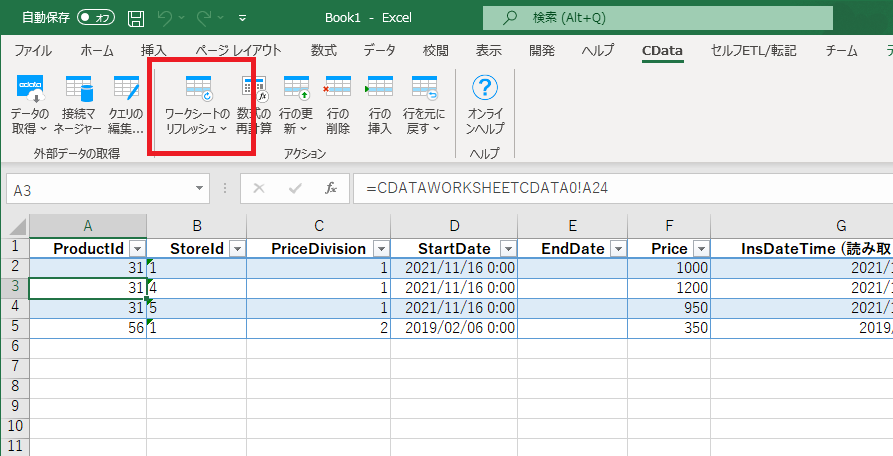Screen dimensions: 893x456
Task: Click the InsDateTime column header cell
Action: (802, 248)
